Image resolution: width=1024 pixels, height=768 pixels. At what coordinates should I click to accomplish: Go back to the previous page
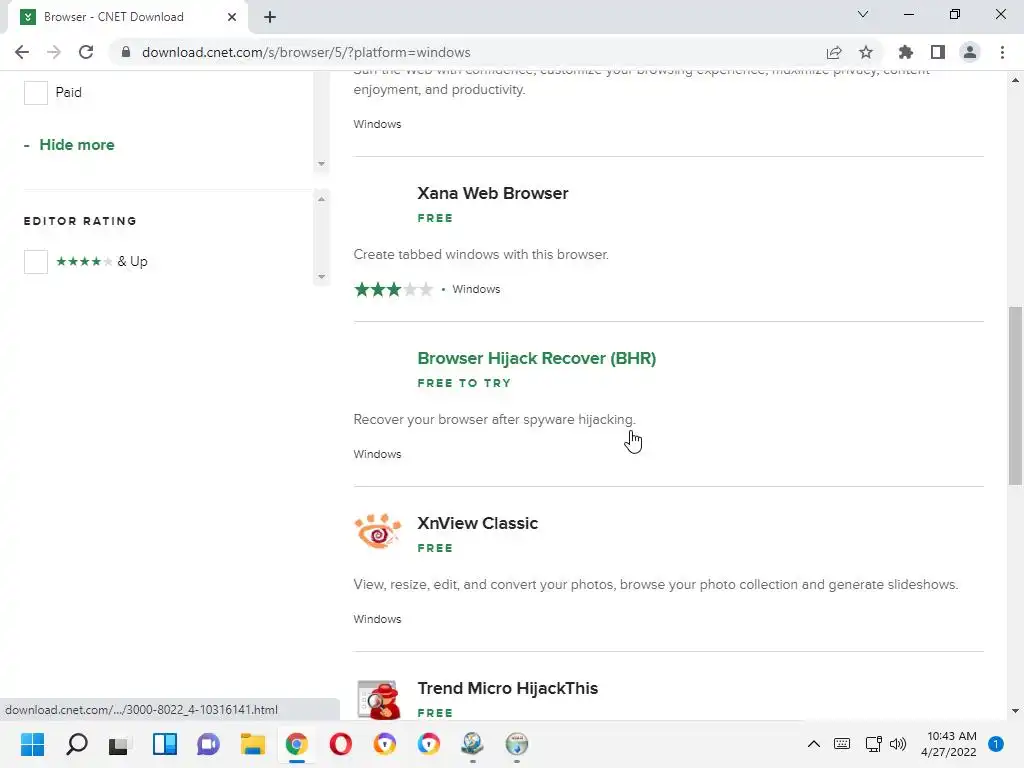[22, 52]
